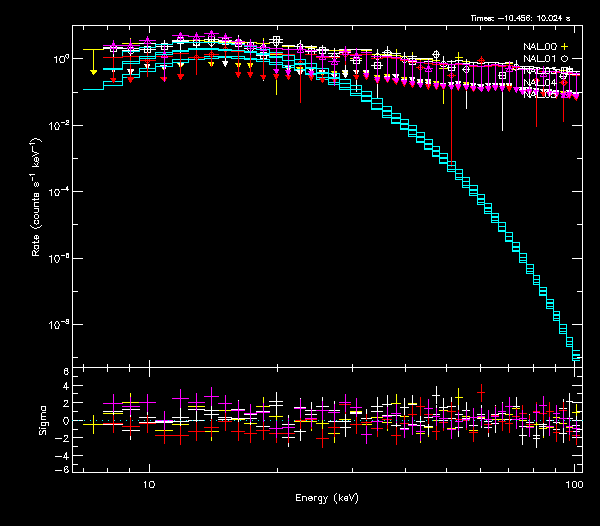Screen dimensions: 600x526
Task: Click the 0 tick label on Sigma axis
Action: [x=66, y=420]
